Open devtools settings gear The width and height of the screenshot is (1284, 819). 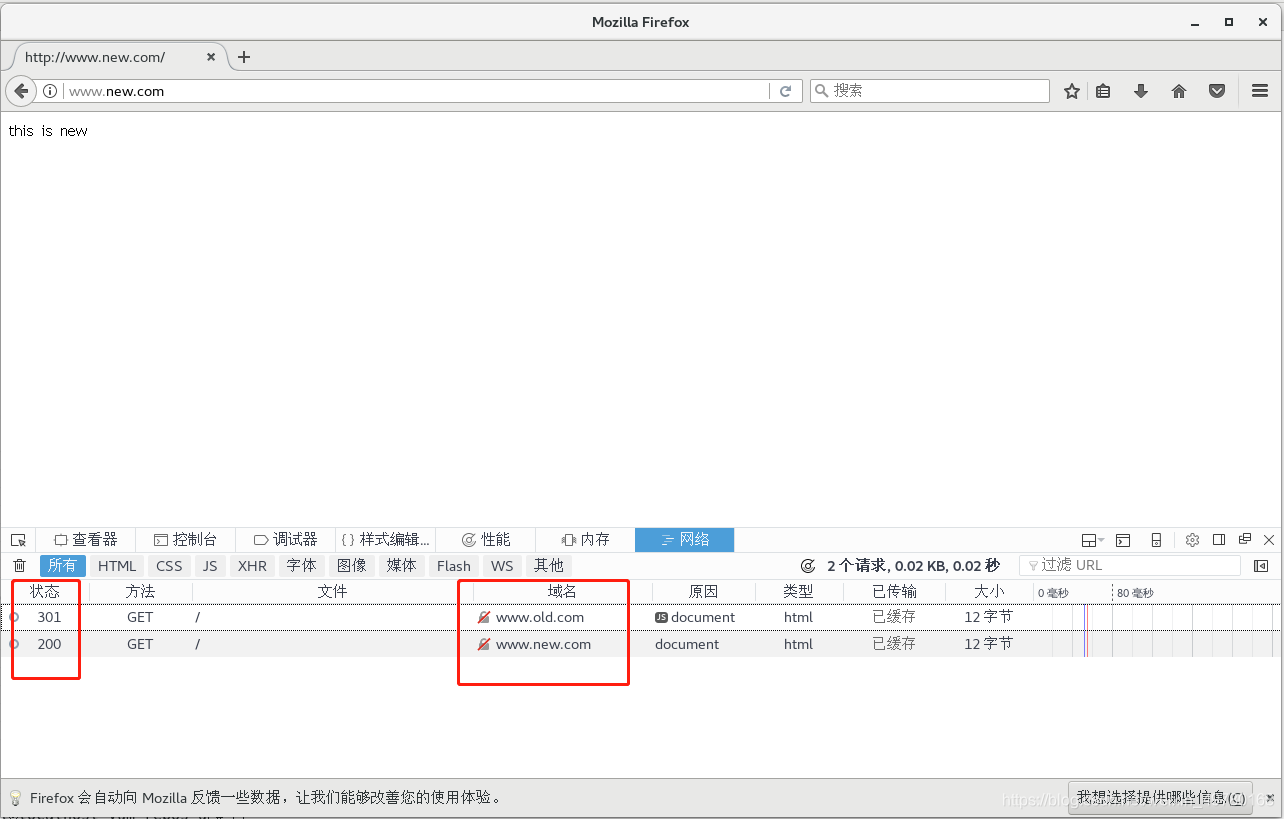[x=1192, y=540]
